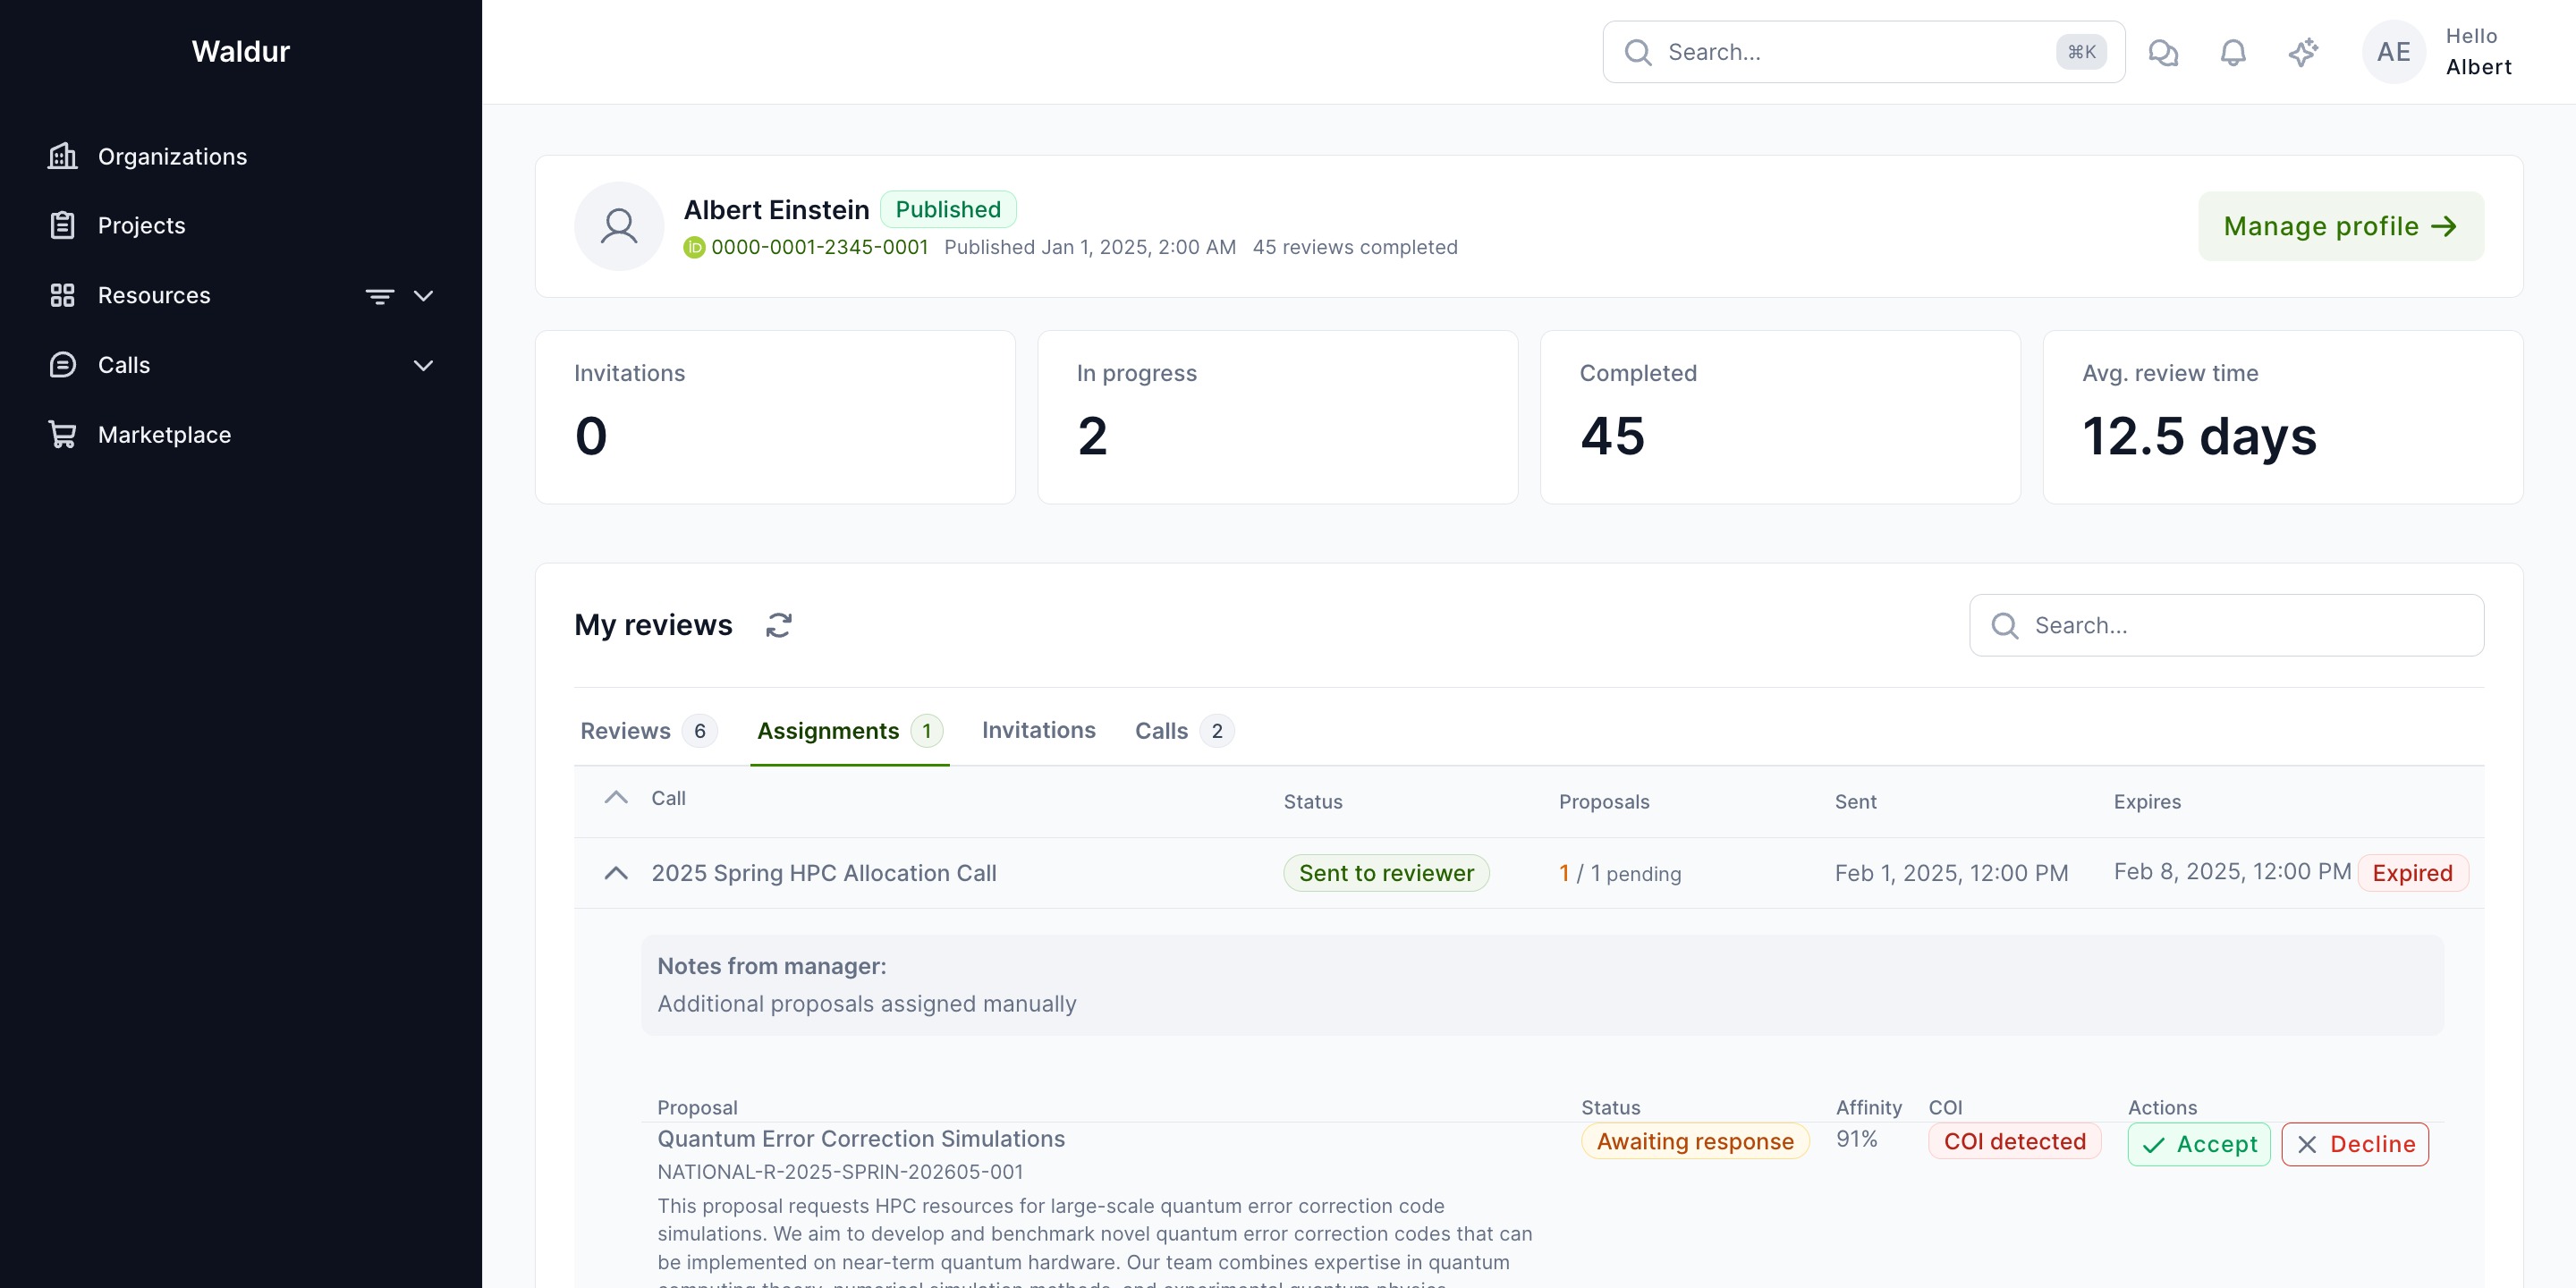The width and height of the screenshot is (2576, 1288).
Task: Focus the My reviews search field
Action: pos(2226,625)
